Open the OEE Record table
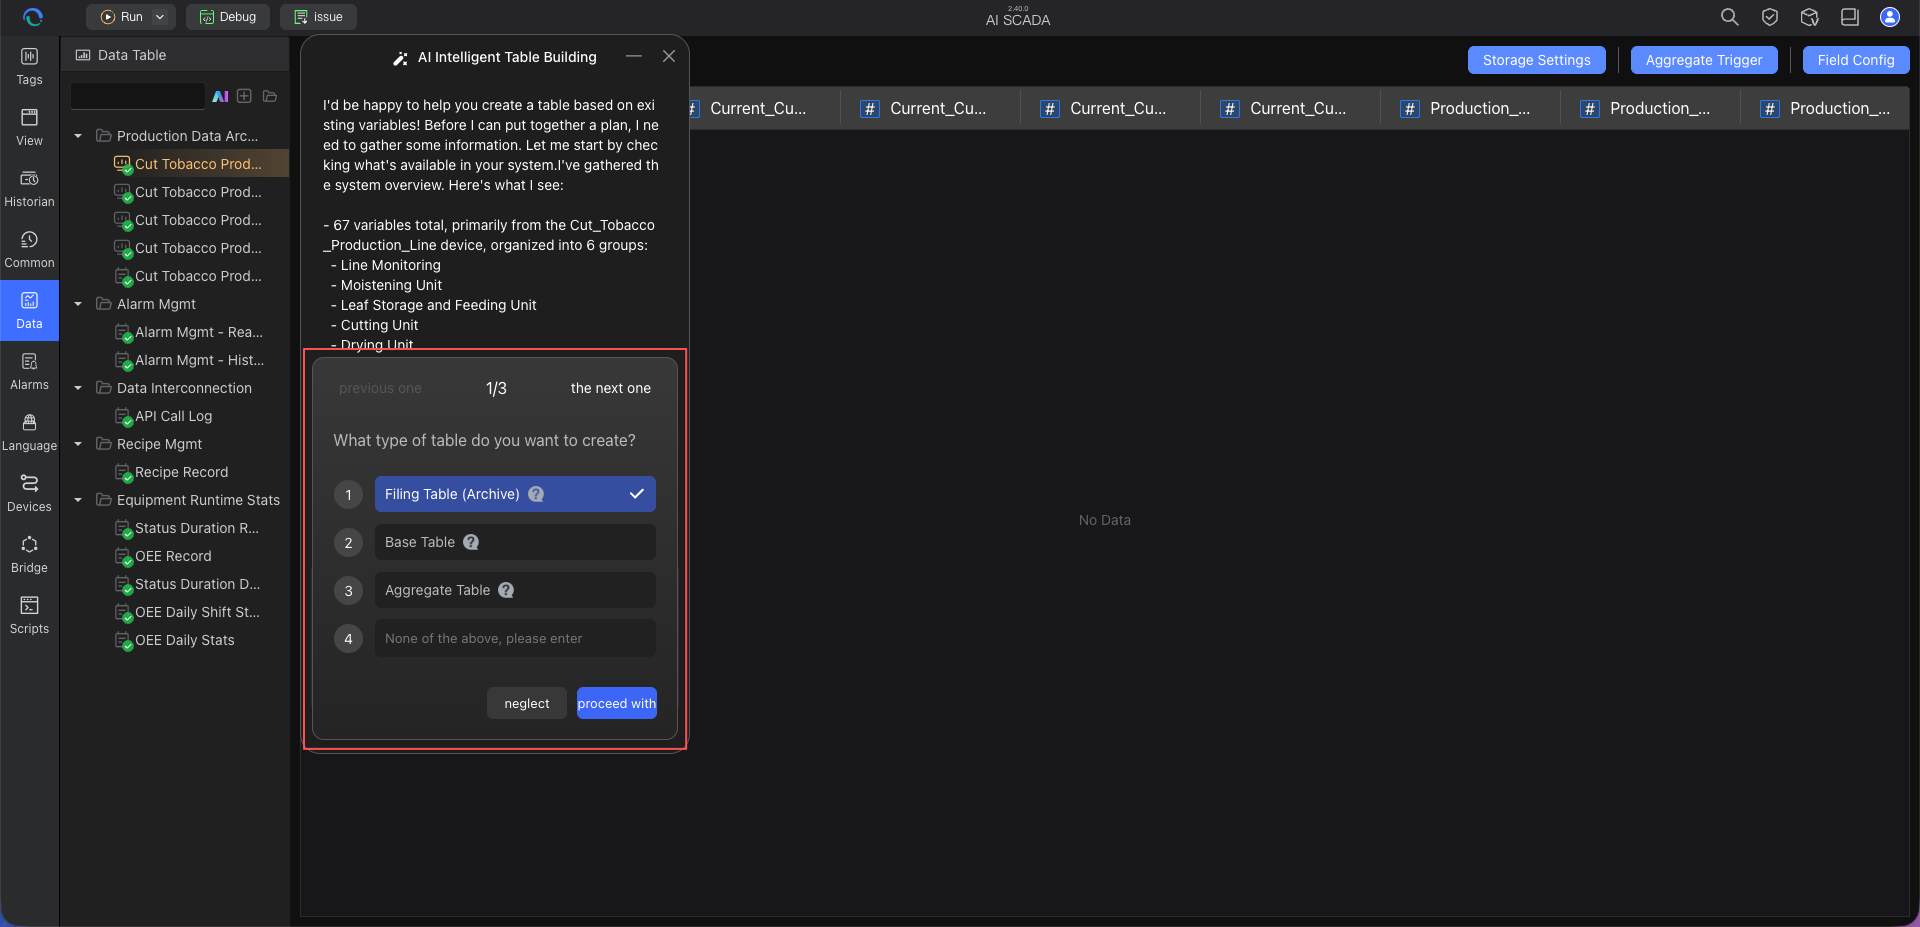 click(x=164, y=556)
